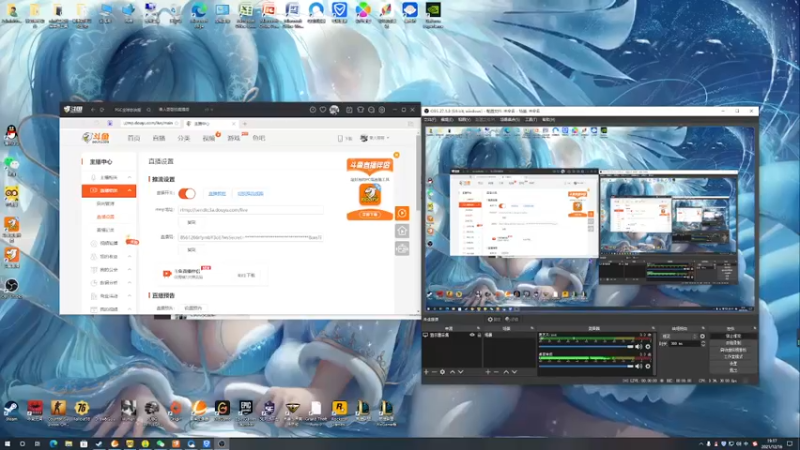Open user account dropdown in Douyu header

[x=374, y=138]
